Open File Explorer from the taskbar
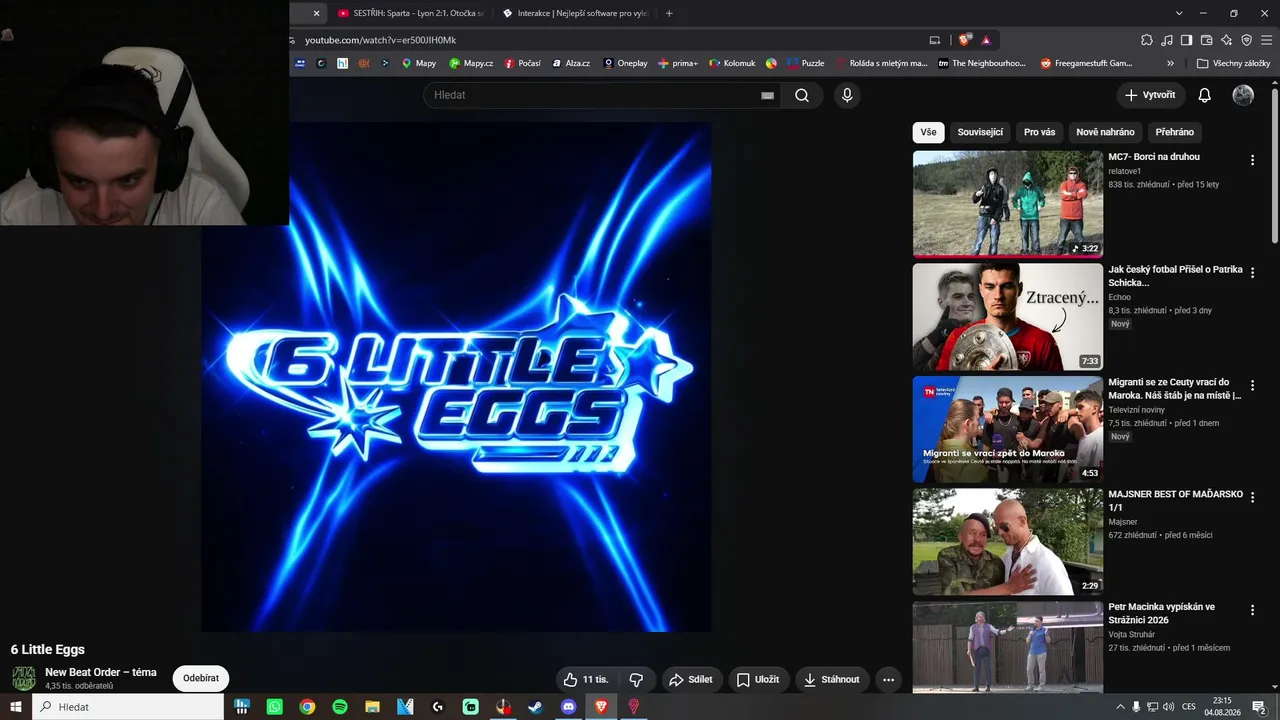Image resolution: width=1280 pixels, height=720 pixels. 372,707
